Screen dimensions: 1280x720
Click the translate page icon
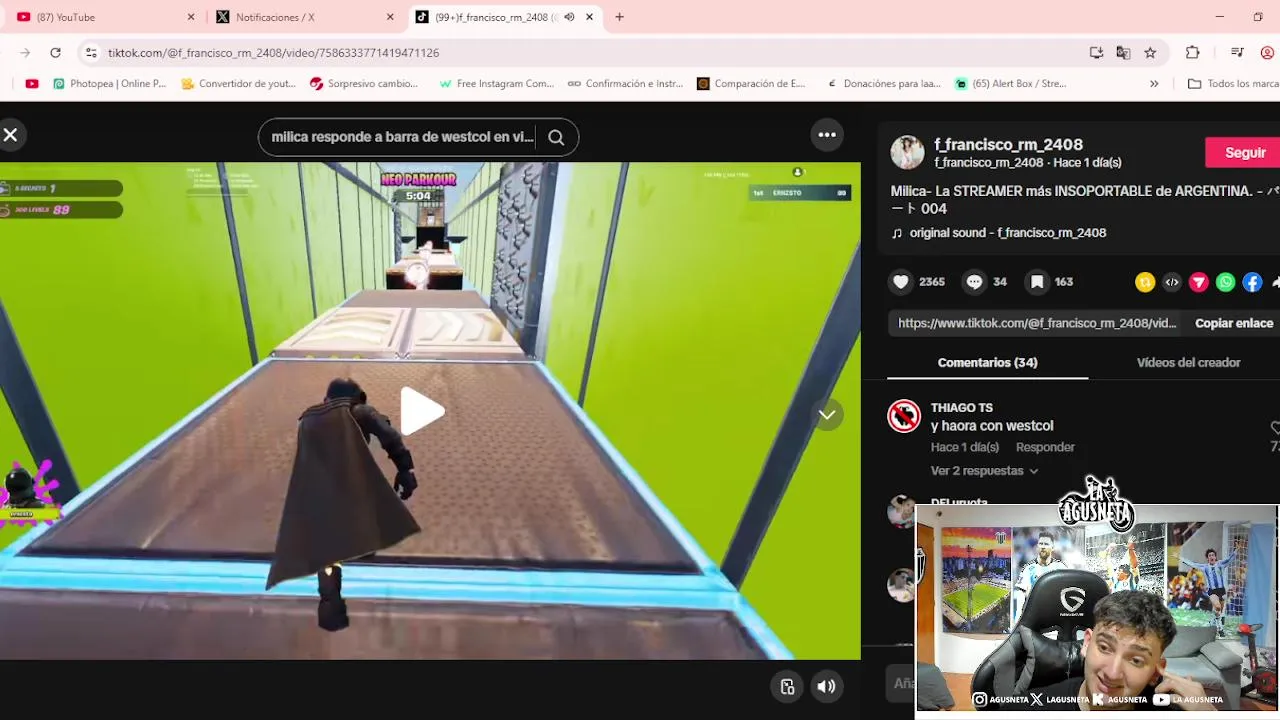pyautogui.click(x=1123, y=53)
